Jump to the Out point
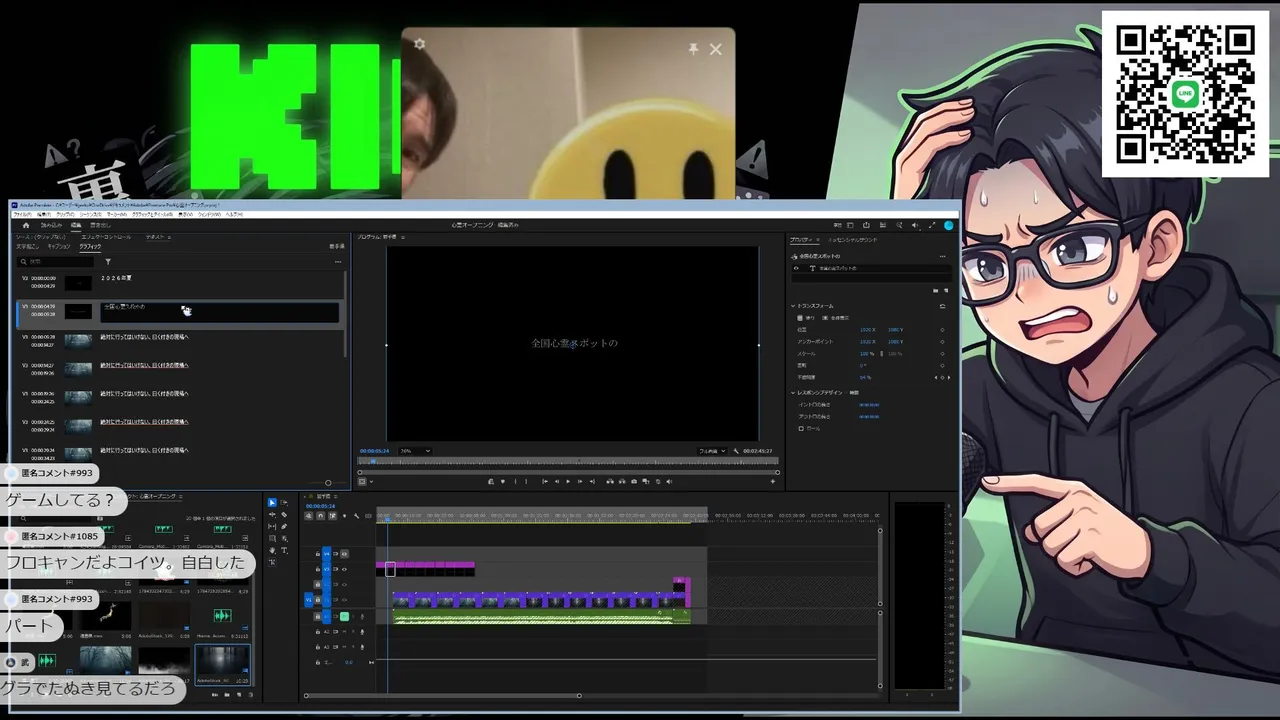 [x=592, y=481]
